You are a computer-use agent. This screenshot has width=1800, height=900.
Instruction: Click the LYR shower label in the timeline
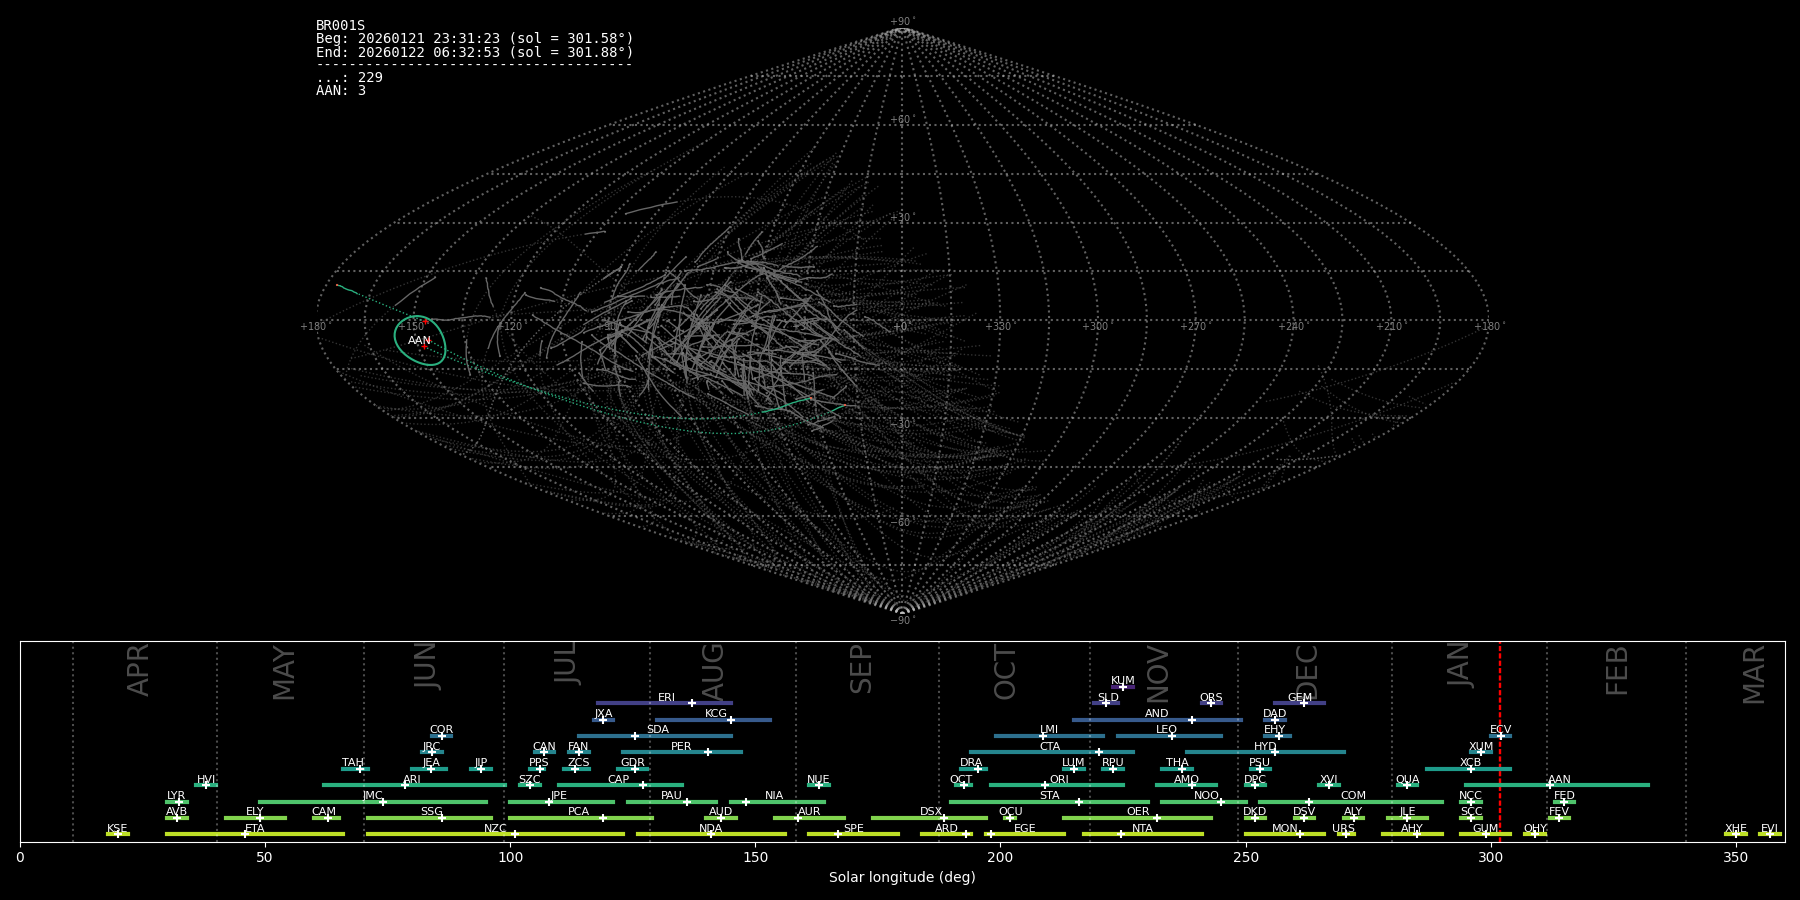pyautogui.click(x=176, y=796)
